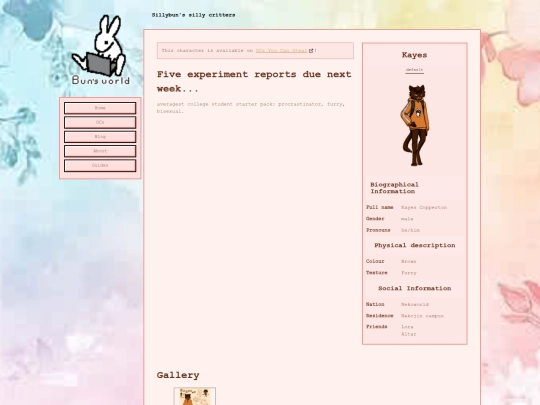The image size is (540, 405).
Task: Click the Kayes cat character image
Action: coord(415,125)
